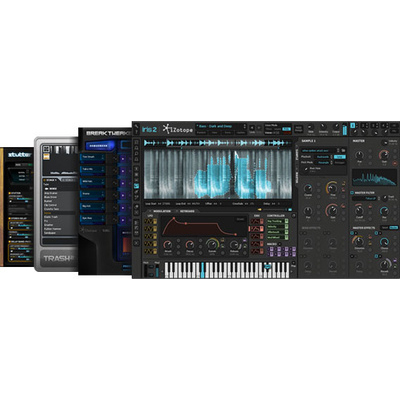Open the Playback mode dropdown
This screenshot has height=400, width=400.
[x=323, y=157]
